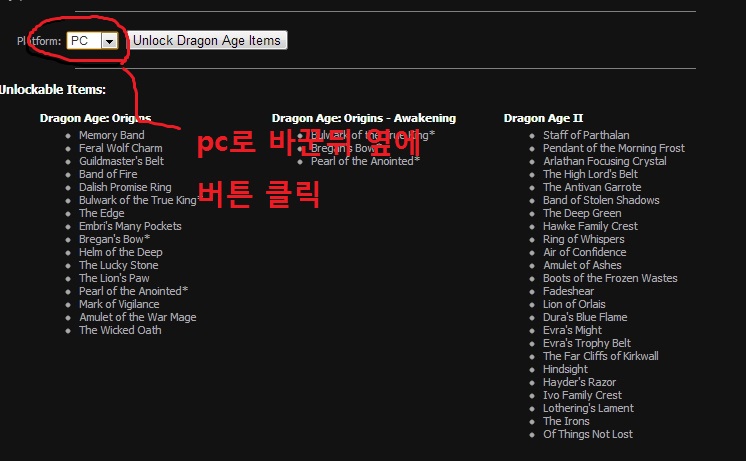Click 'Bulwark of the True King' under Origins
The height and width of the screenshot is (461, 746).
[138, 200]
